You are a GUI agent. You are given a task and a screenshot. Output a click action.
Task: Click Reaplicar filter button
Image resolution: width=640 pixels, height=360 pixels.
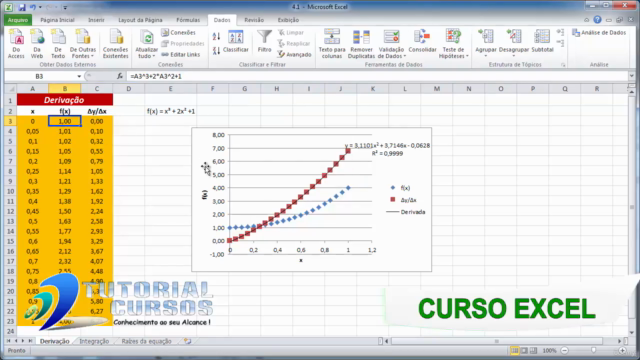293,43
